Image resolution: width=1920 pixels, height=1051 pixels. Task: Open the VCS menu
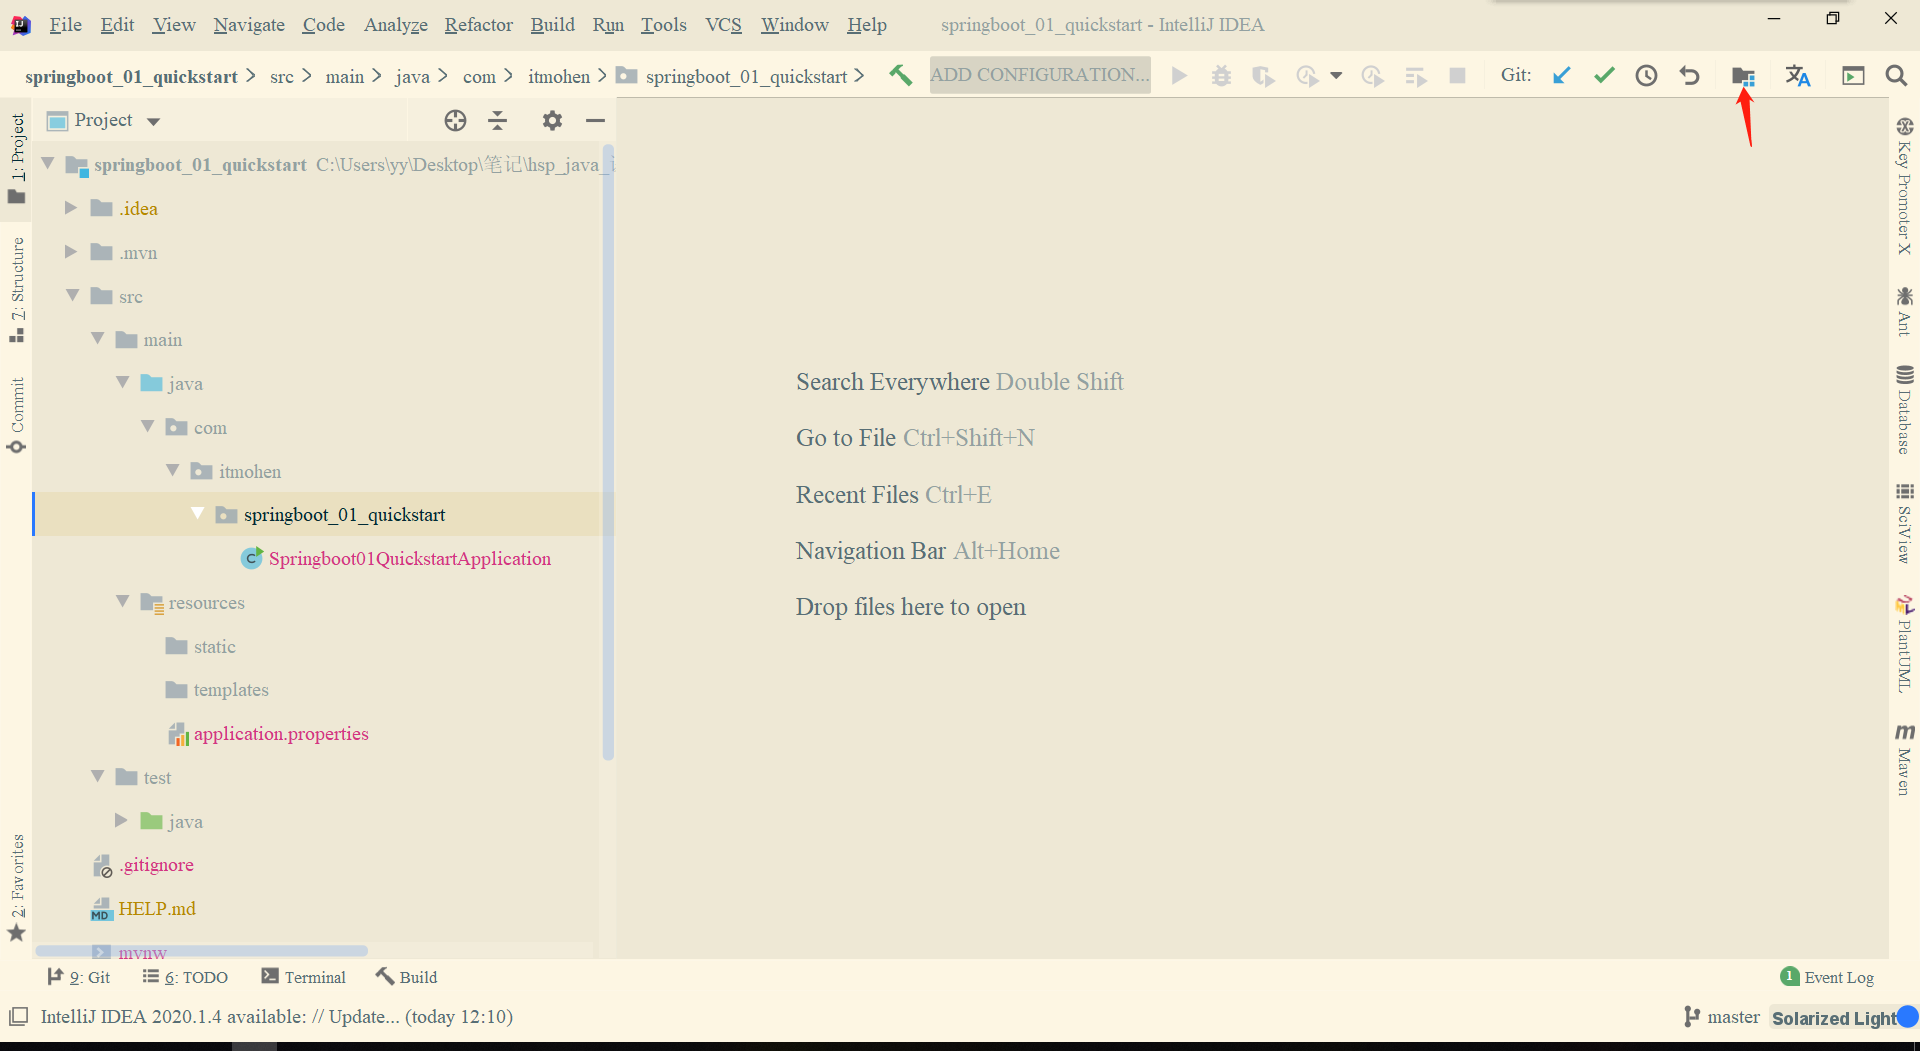click(x=723, y=25)
